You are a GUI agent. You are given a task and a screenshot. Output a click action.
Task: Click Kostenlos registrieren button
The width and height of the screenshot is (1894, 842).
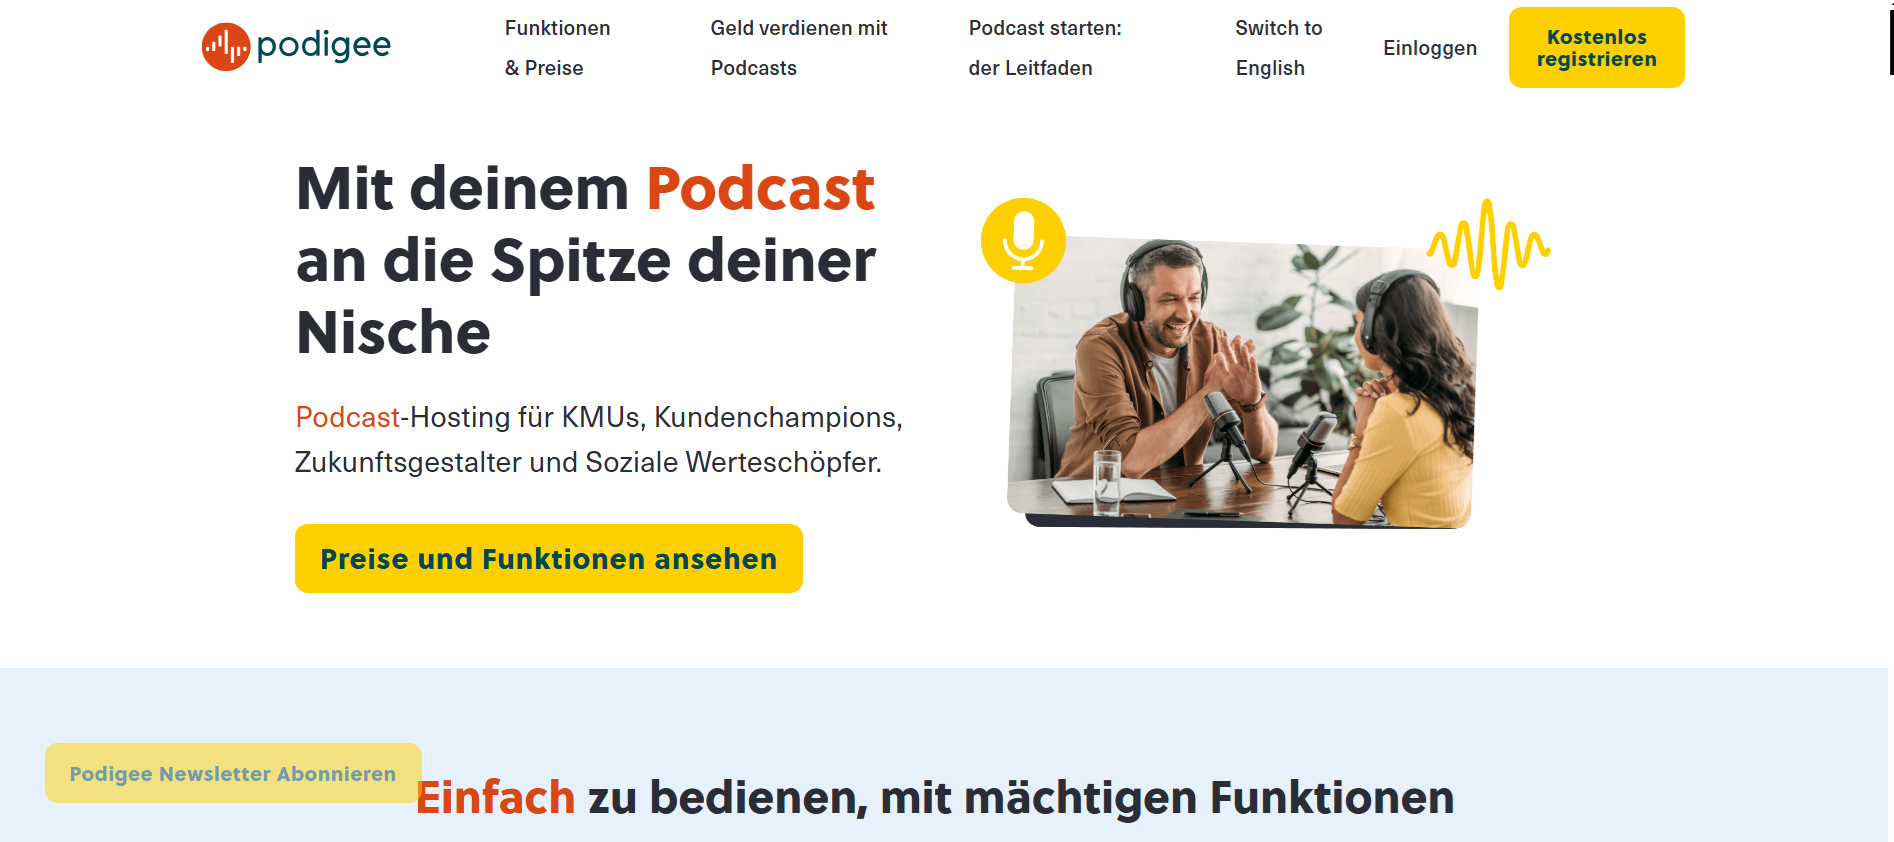coord(1597,48)
